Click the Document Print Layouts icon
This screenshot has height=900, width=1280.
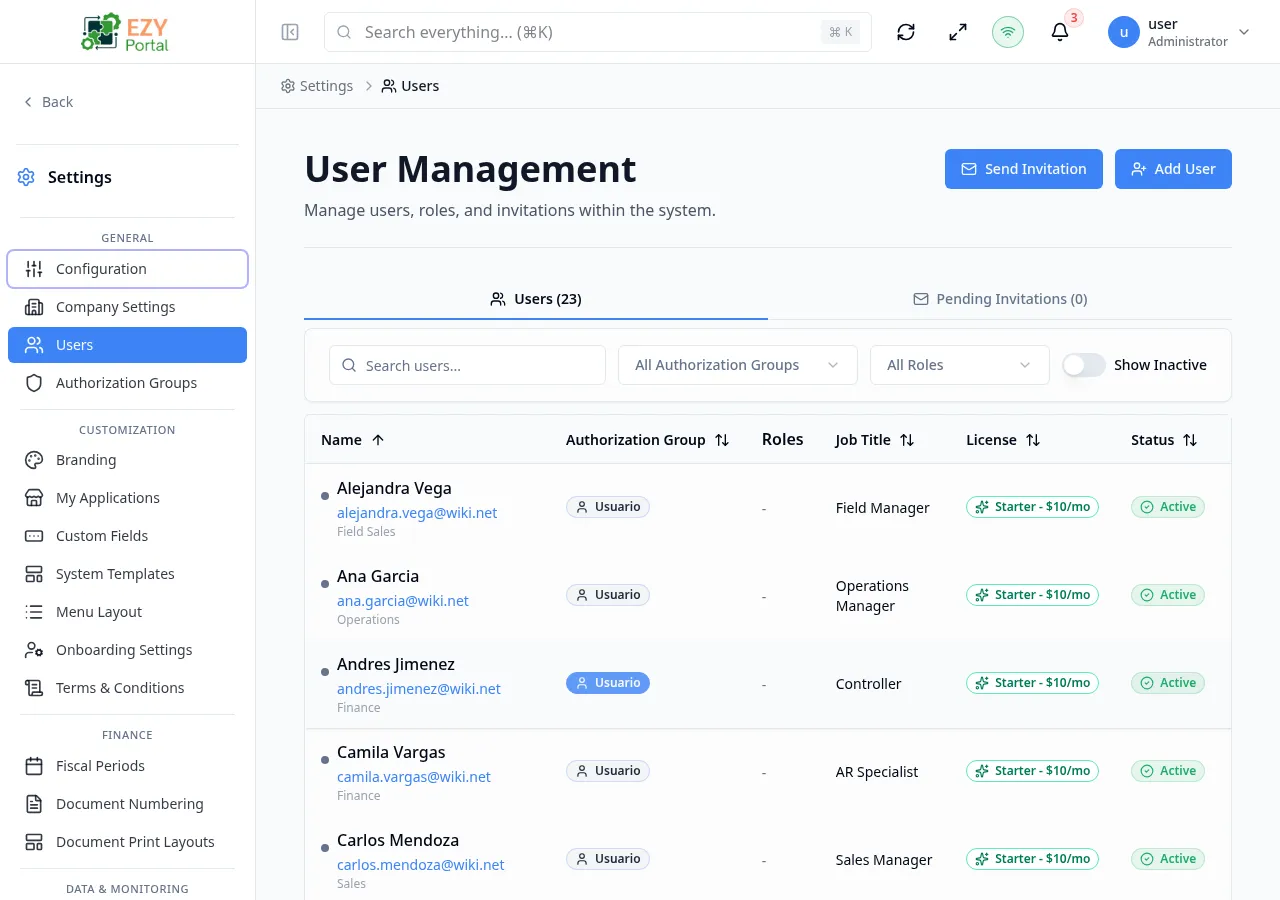coord(34,842)
